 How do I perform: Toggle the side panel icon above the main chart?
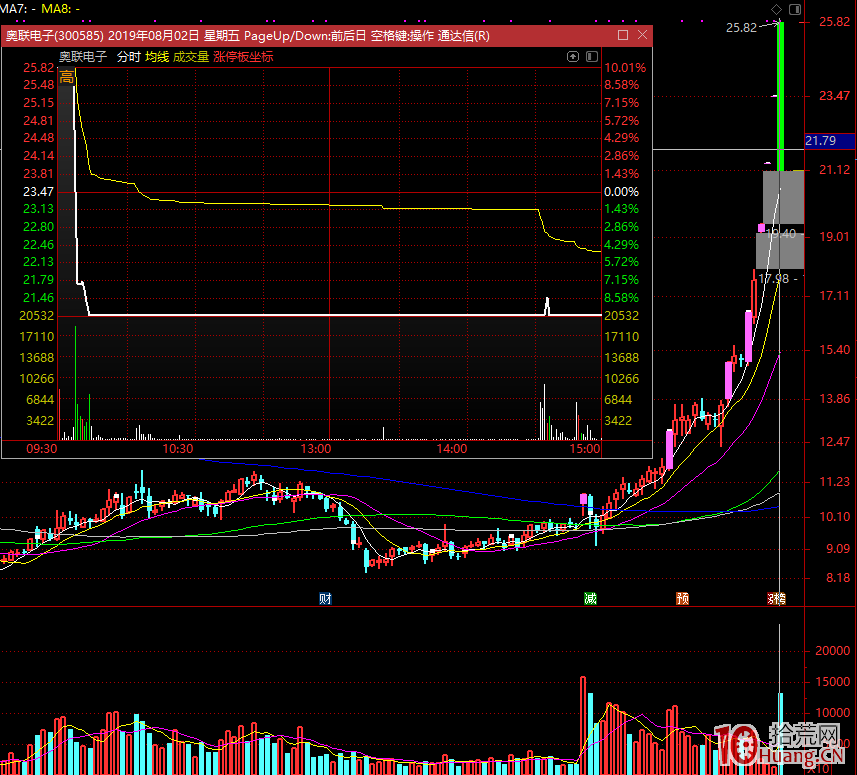click(x=795, y=9)
